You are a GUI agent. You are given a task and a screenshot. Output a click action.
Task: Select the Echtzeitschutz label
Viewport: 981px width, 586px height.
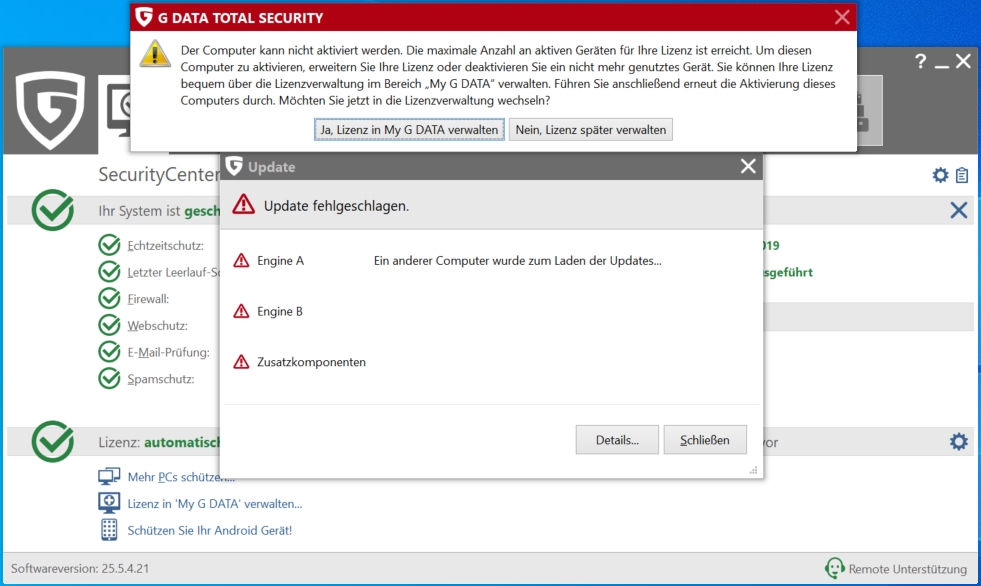(x=165, y=246)
